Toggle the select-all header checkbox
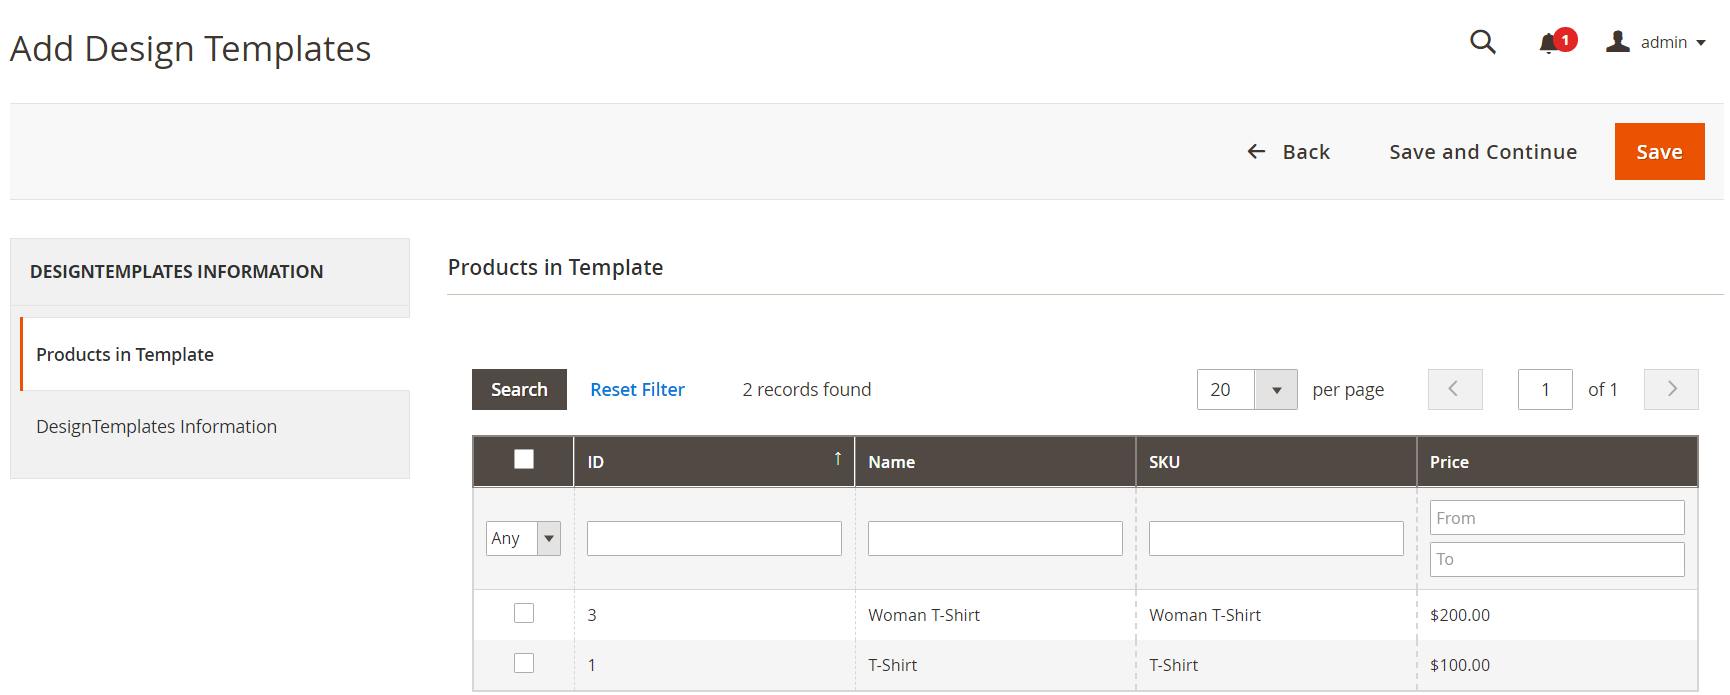Viewport: 1730px width, 695px height. click(523, 459)
